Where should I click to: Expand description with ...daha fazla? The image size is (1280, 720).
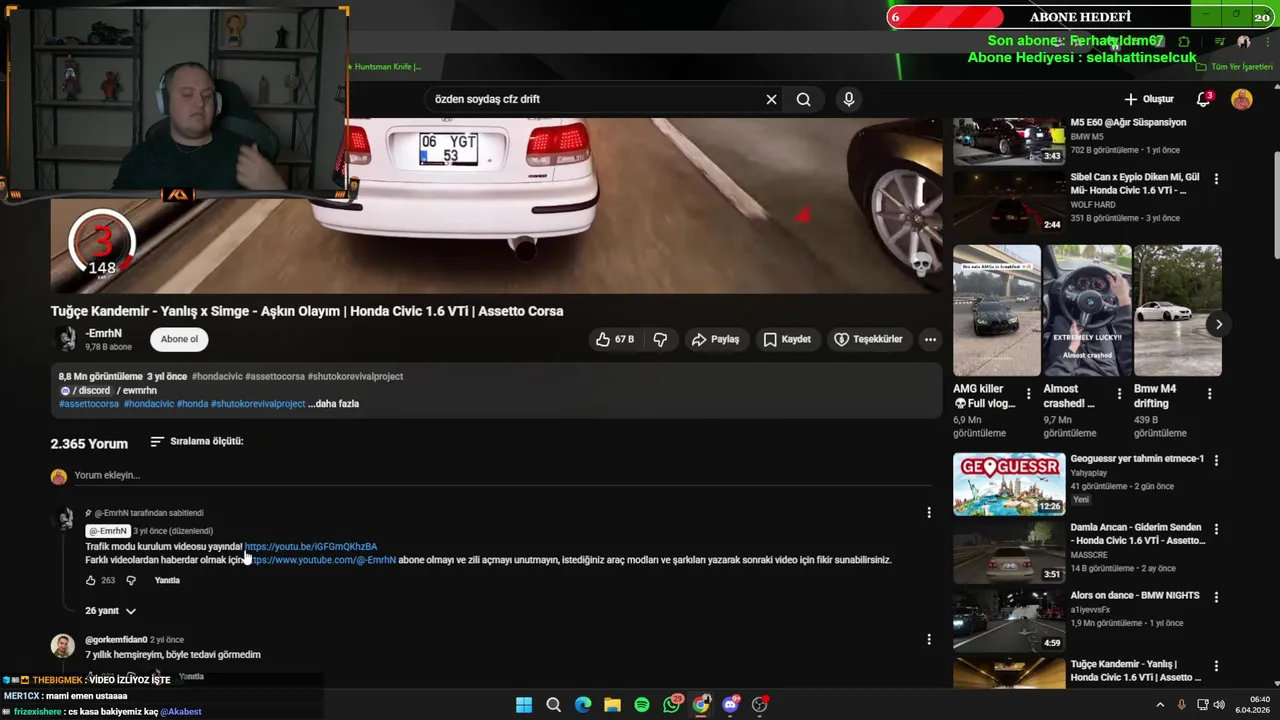tap(333, 404)
